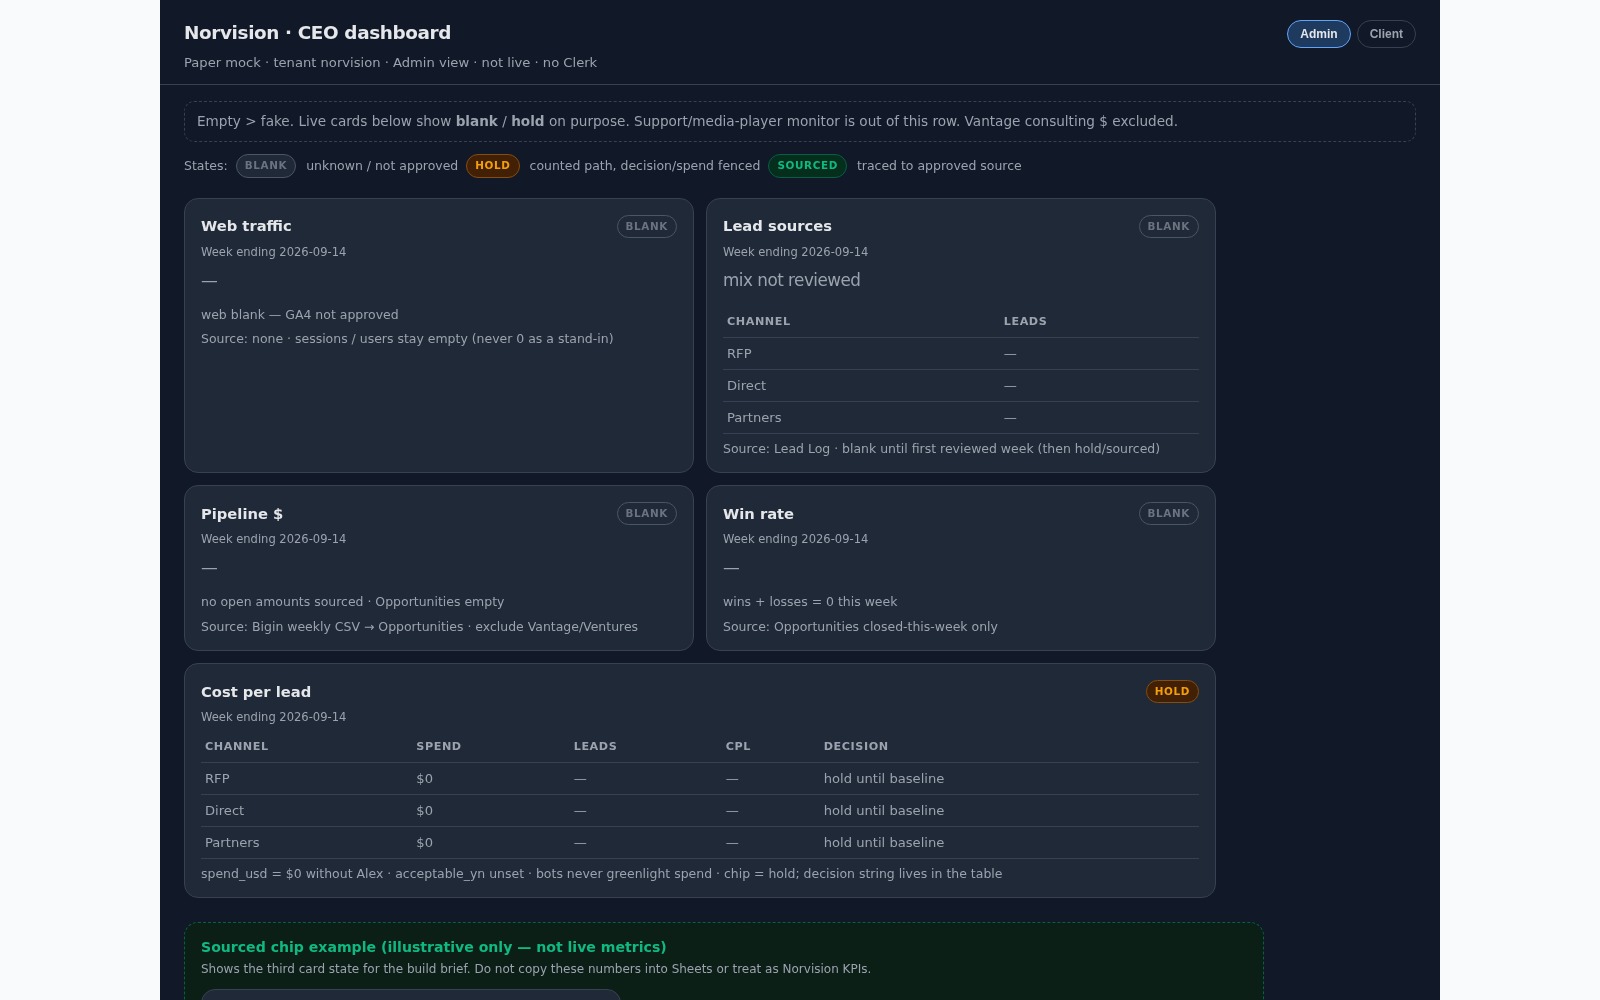This screenshot has width=1600, height=1000.
Task: Click Direct channel in Cost per lead table
Action: tap(224, 811)
